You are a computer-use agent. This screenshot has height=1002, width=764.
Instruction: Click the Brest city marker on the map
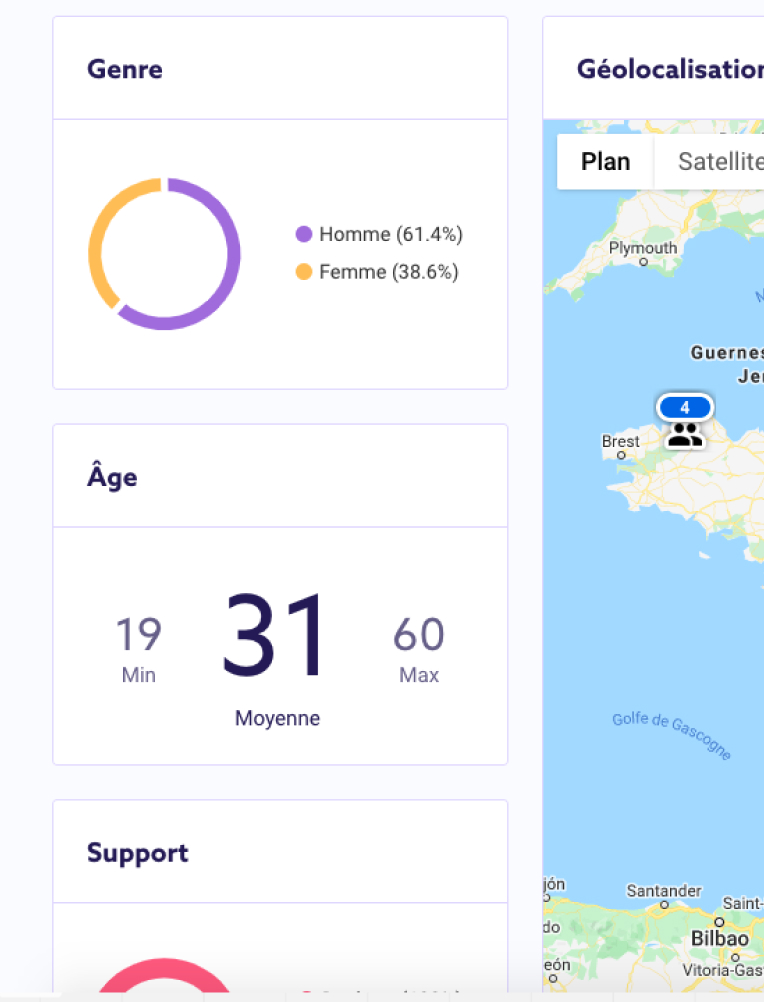pyautogui.click(x=621, y=455)
